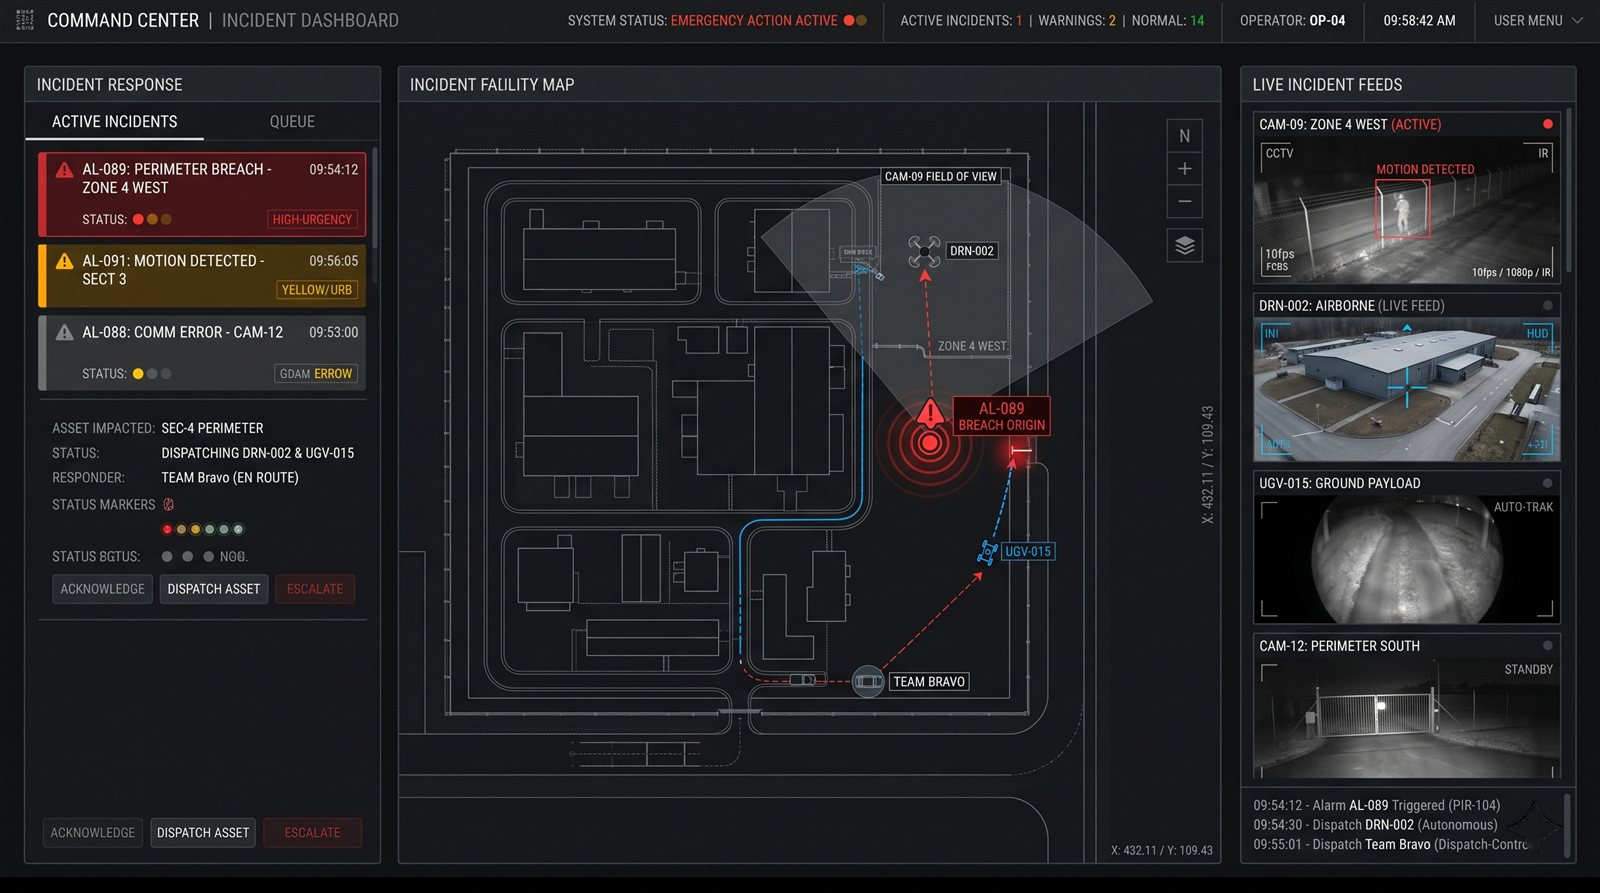Open the DRN-002 airborne live feed
Viewport: 1600px width, 893px height.
coord(1406,377)
